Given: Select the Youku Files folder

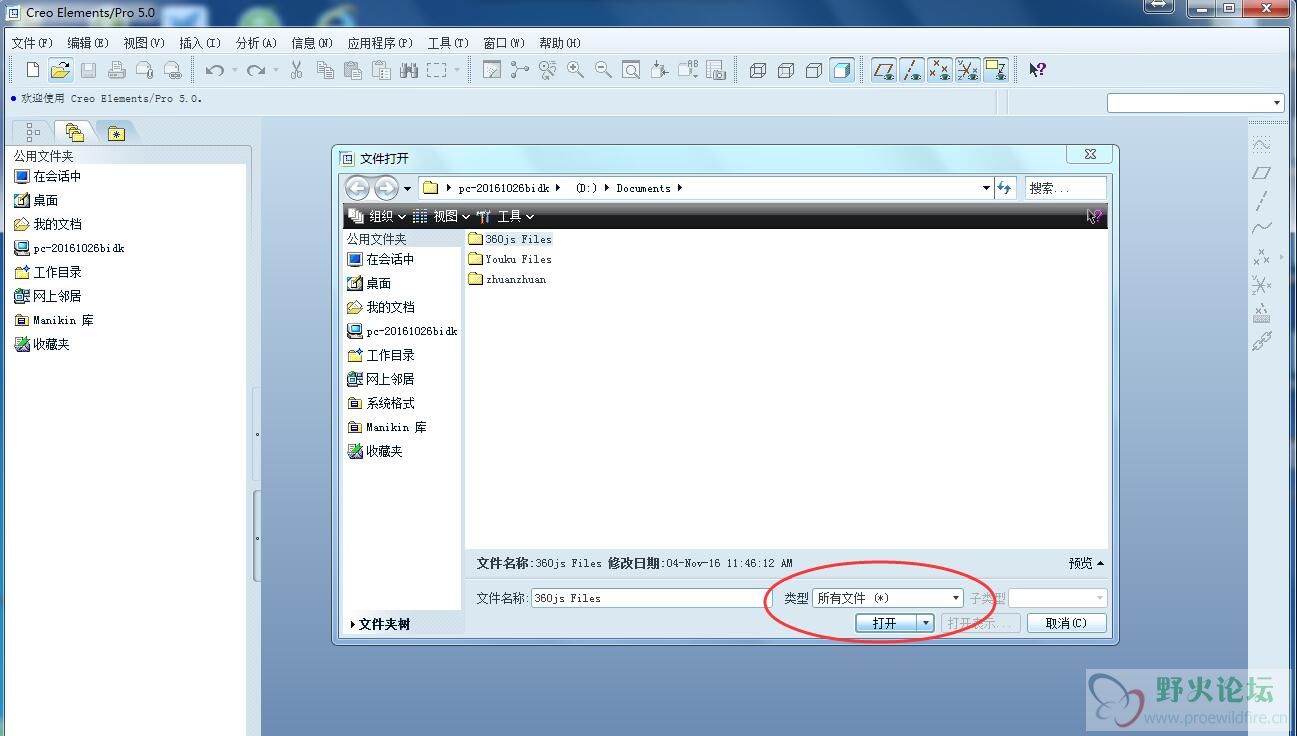Looking at the screenshot, I should coord(509,259).
